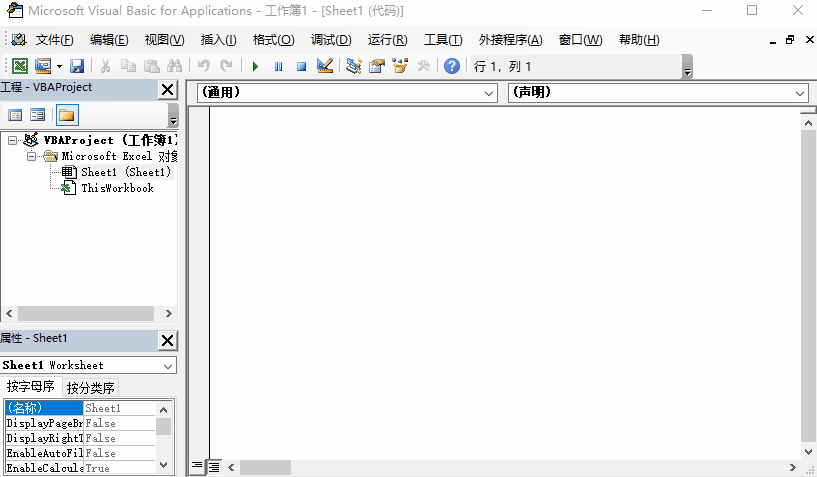The height and width of the screenshot is (477, 817).
Task: Open the 插入(I) menu
Action: [218, 40]
